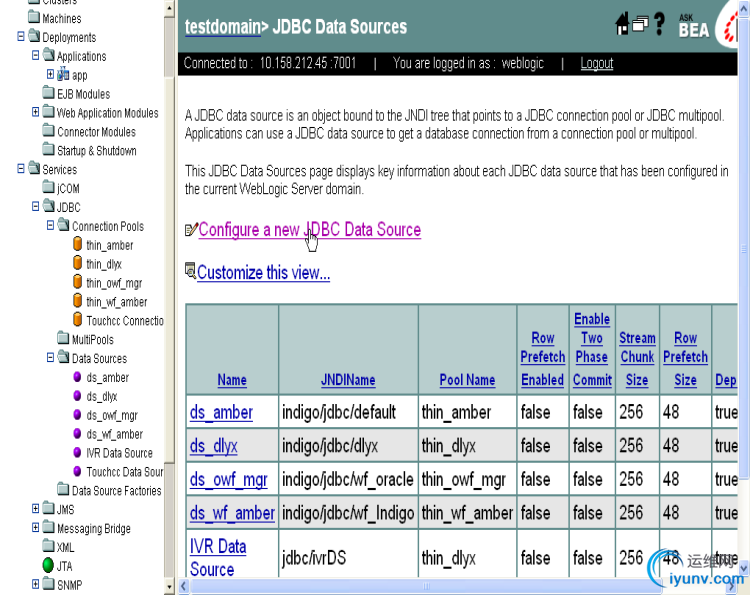Open the console home icon
This screenshot has width=750, height=595.
(622, 24)
